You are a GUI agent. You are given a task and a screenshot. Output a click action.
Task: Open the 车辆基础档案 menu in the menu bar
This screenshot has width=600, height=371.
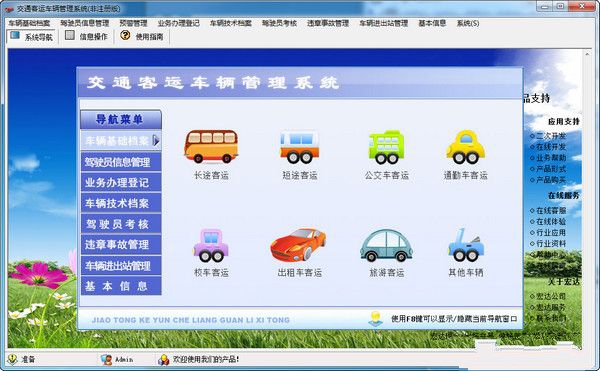(x=29, y=23)
